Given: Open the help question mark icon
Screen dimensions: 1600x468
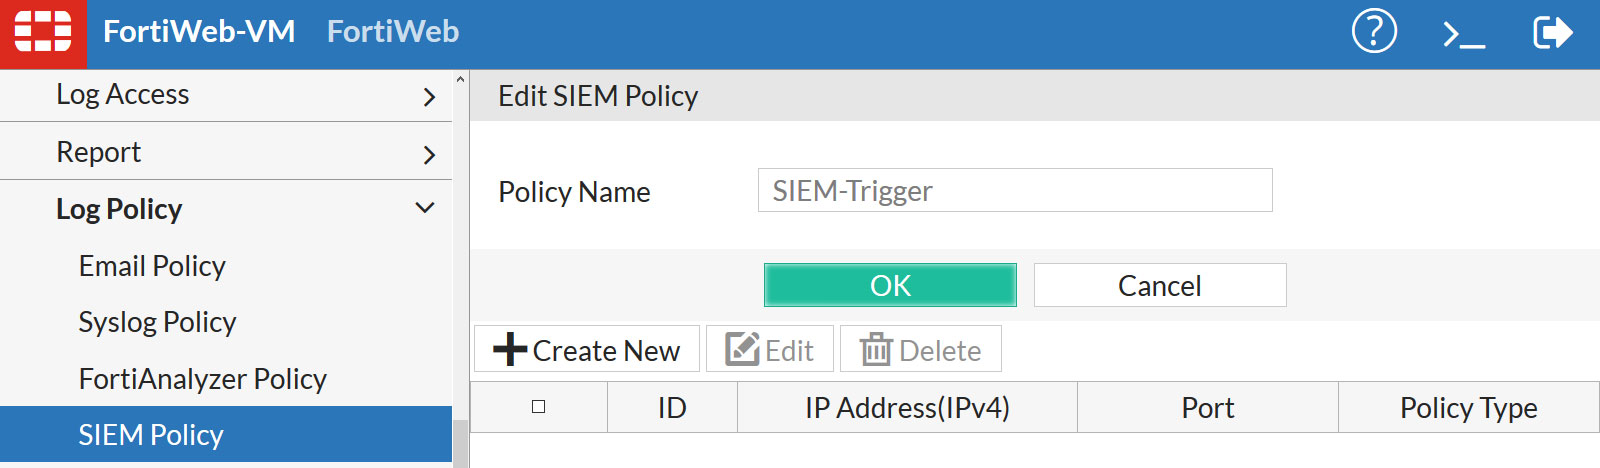Looking at the screenshot, I should [1374, 32].
